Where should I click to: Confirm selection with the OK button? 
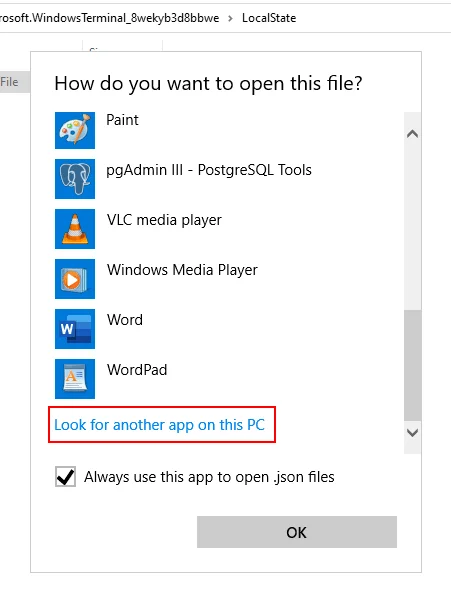coord(297,532)
